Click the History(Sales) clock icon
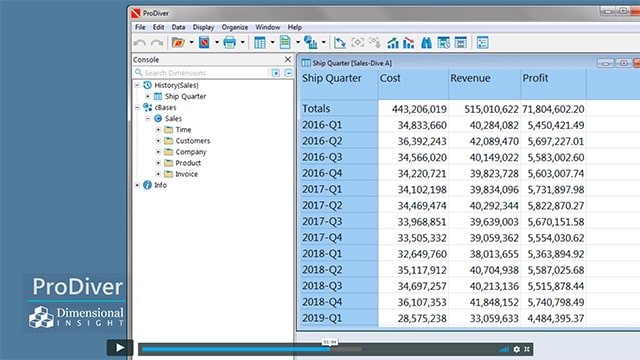The height and width of the screenshot is (360, 640). [147, 85]
